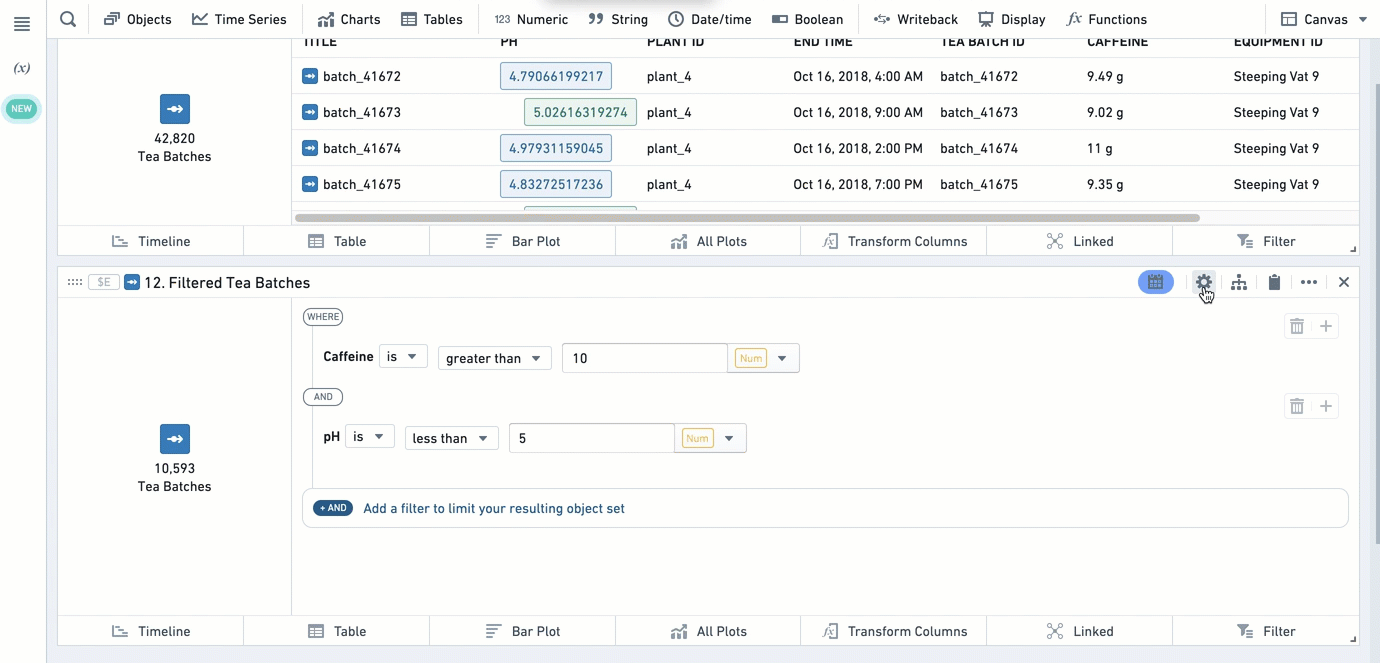This screenshot has width=1380, height=663.
Task: Click the upper table's horizontal scrollbar
Action: point(747,217)
